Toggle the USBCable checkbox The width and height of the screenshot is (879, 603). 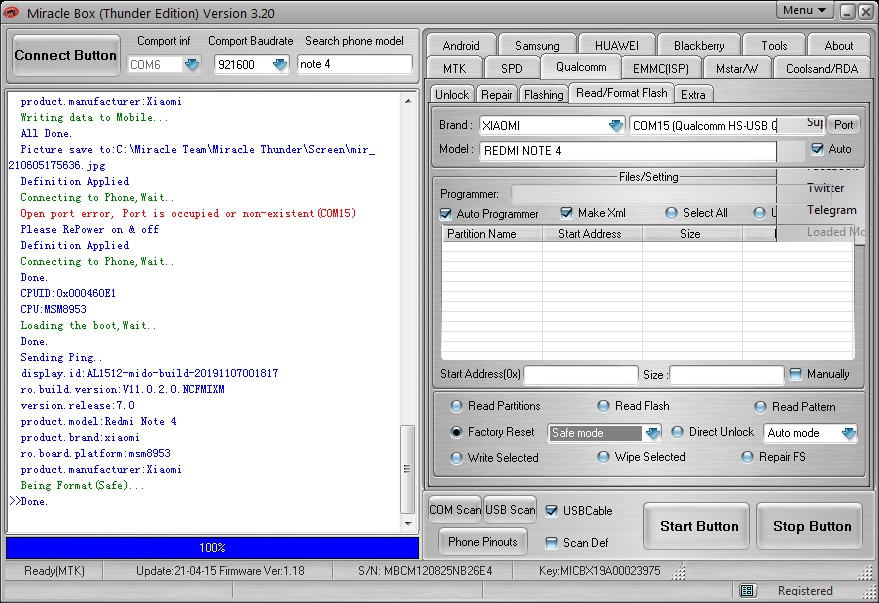(x=552, y=511)
